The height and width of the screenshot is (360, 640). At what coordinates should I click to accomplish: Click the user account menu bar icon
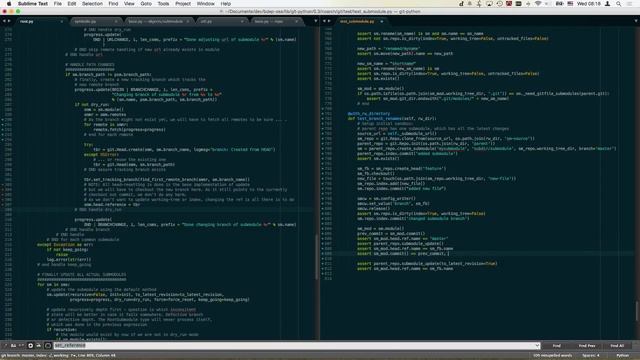[607, 4]
